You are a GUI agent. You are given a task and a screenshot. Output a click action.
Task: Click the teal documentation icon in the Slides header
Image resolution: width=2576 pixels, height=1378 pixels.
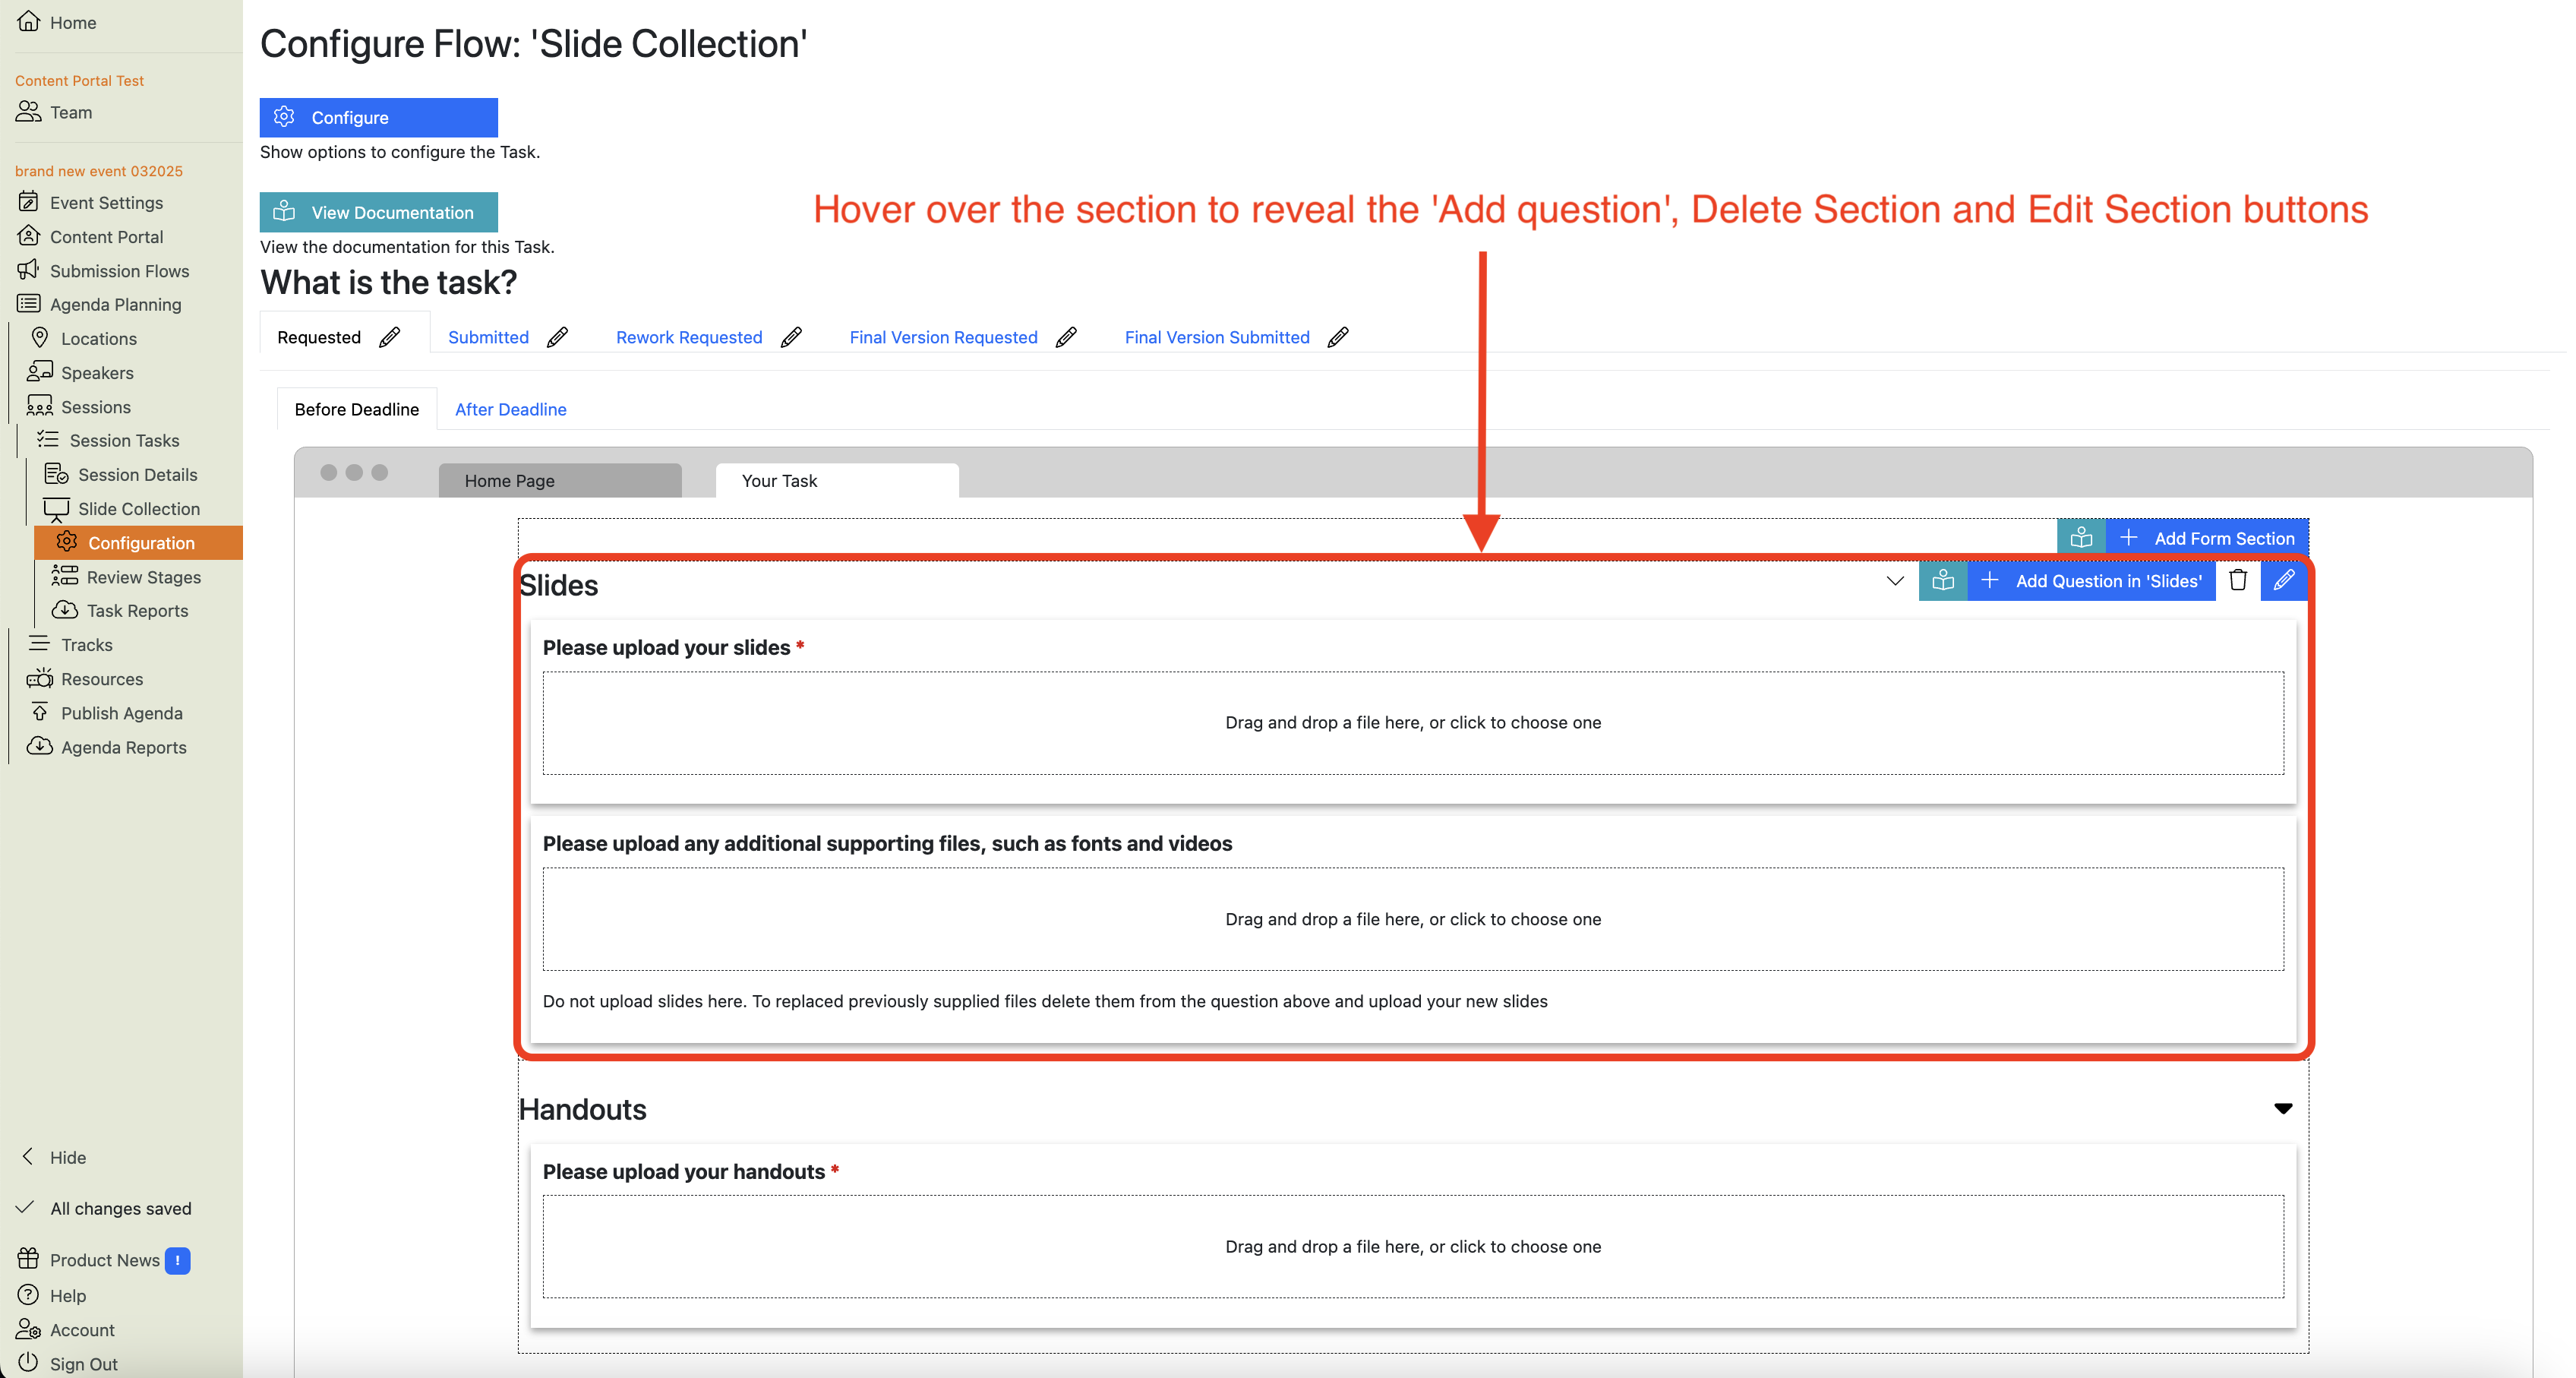1943,580
